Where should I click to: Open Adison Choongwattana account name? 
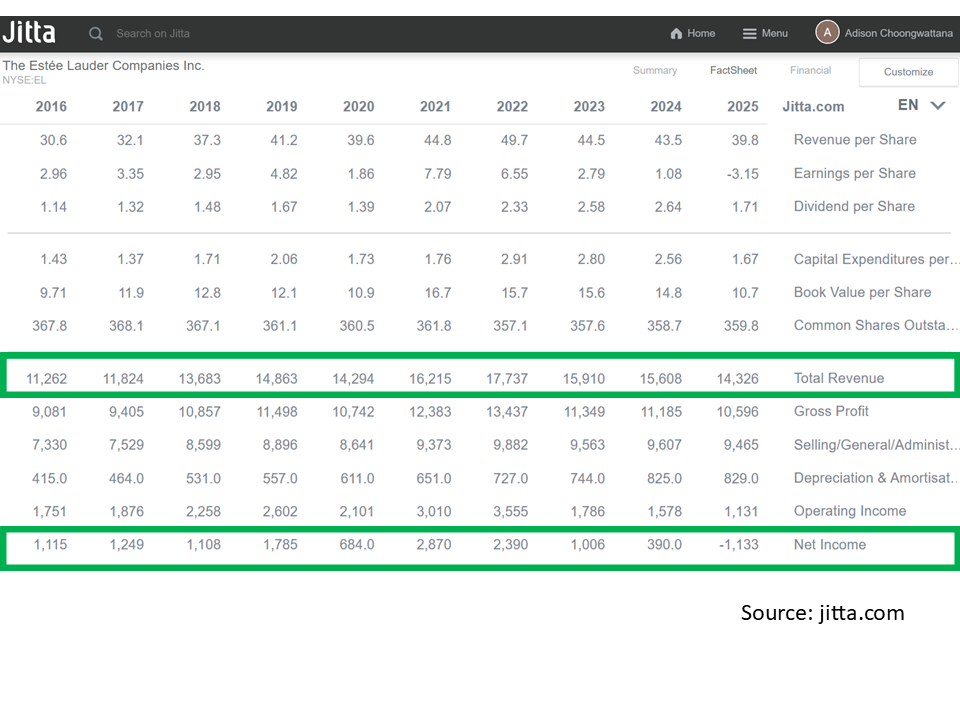899,34
